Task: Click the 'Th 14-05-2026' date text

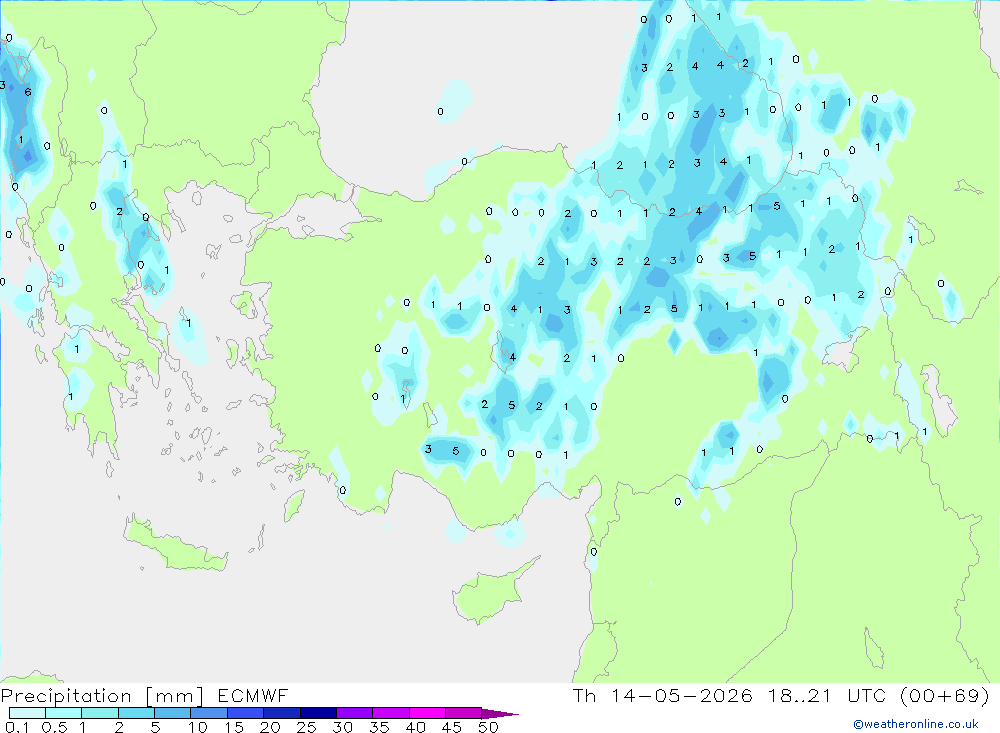Action: click(662, 696)
